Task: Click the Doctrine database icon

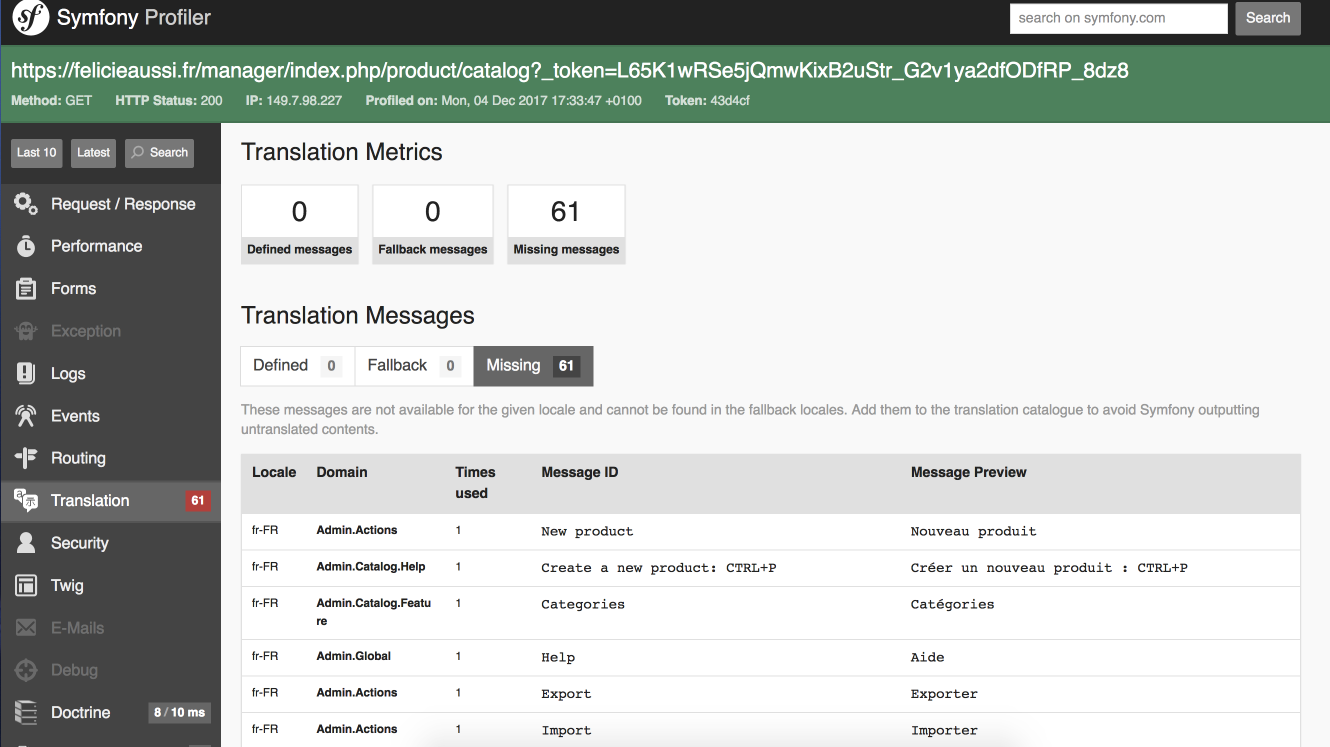Action: [x=26, y=713]
